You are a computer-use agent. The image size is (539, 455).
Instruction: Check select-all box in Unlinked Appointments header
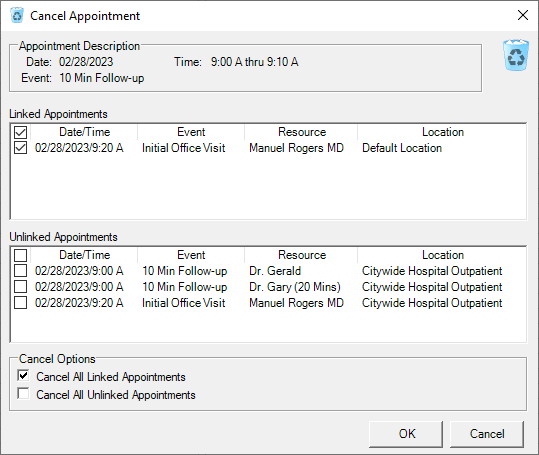21,255
